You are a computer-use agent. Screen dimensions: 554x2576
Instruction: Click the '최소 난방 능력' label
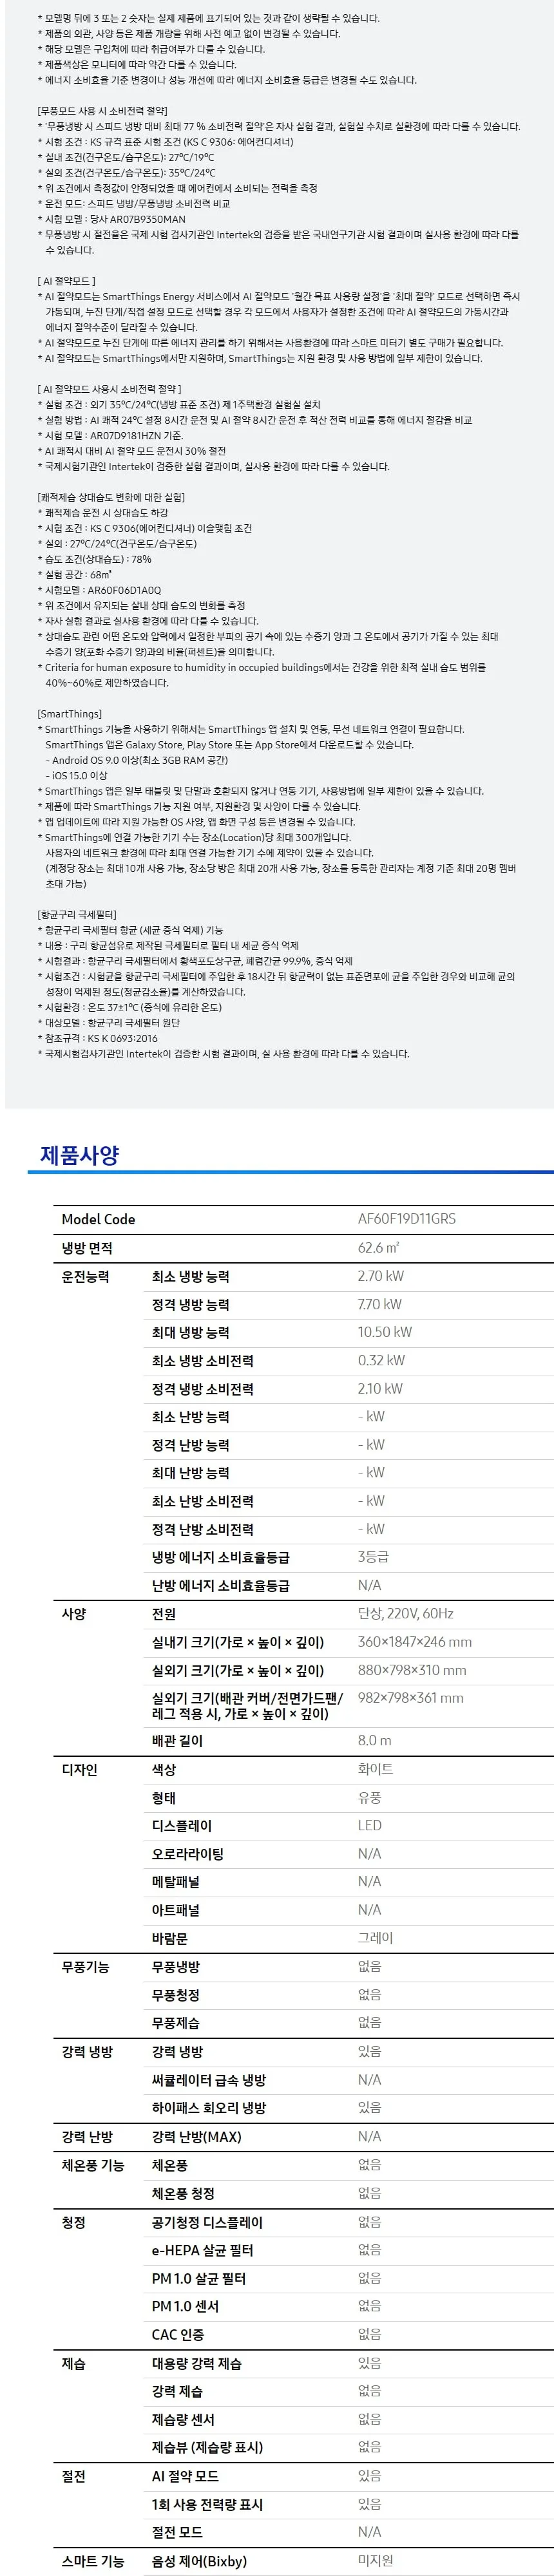pyautogui.click(x=191, y=1417)
